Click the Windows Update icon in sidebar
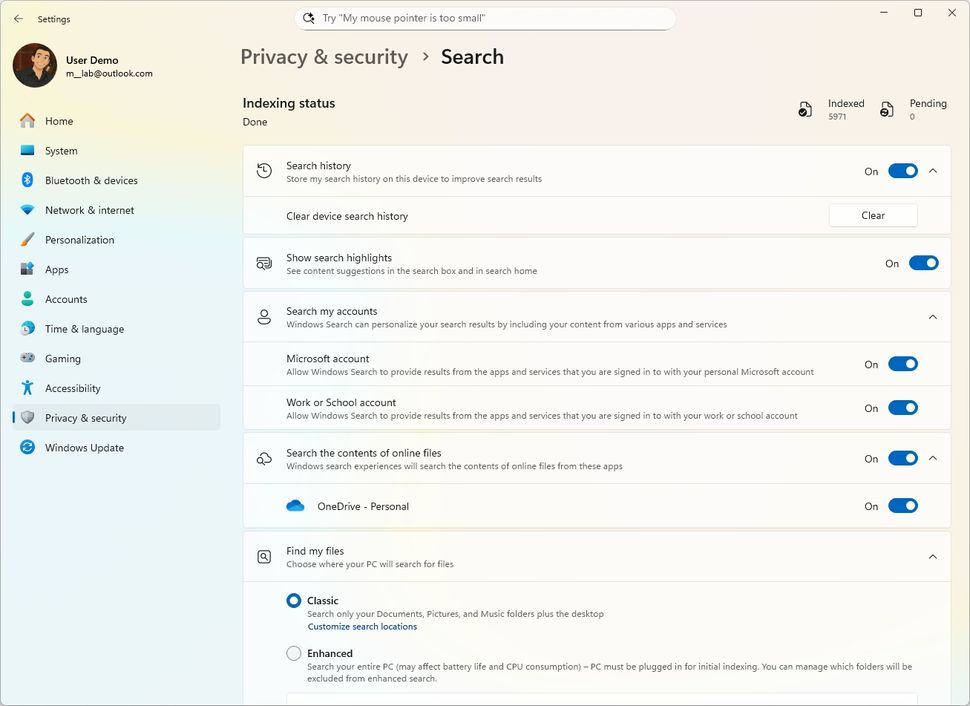Image resolution: width=970 pixels, height=706 pixels. click(27, 448)
